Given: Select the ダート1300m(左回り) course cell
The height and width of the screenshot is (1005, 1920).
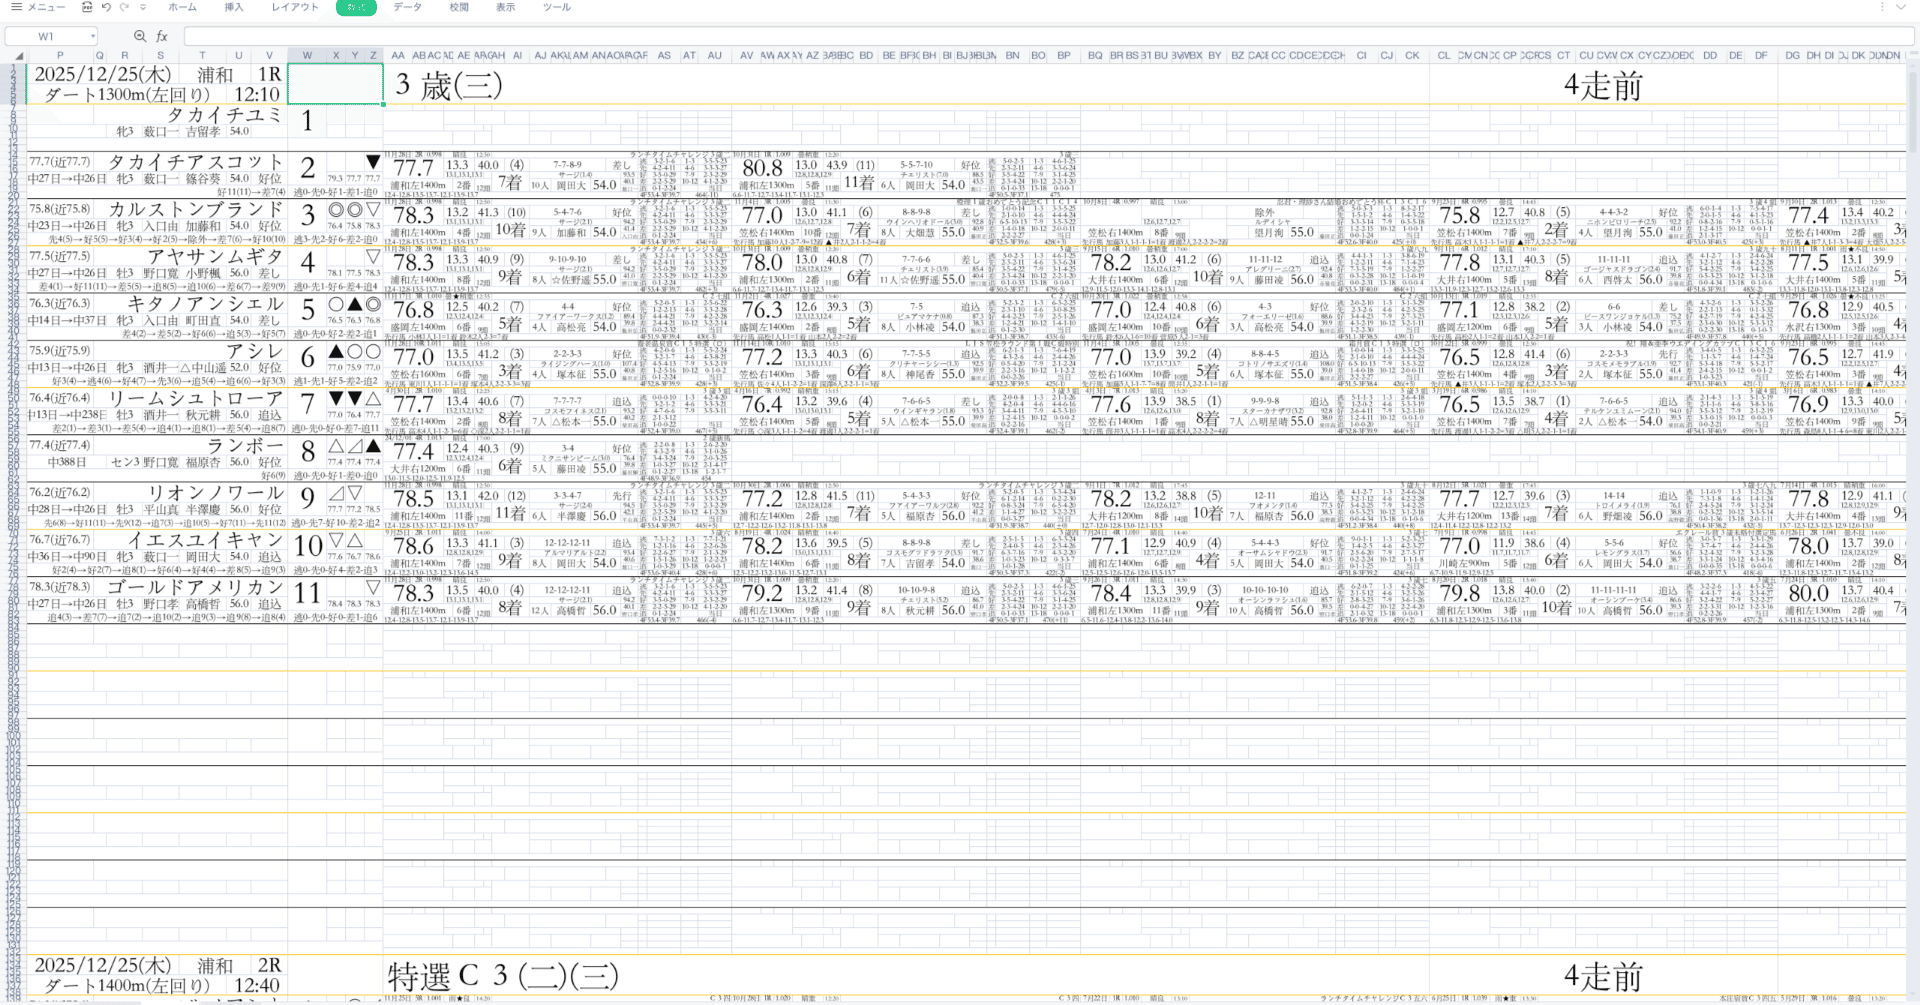Looking at the screenshot, I should click(x=127, y=95).
